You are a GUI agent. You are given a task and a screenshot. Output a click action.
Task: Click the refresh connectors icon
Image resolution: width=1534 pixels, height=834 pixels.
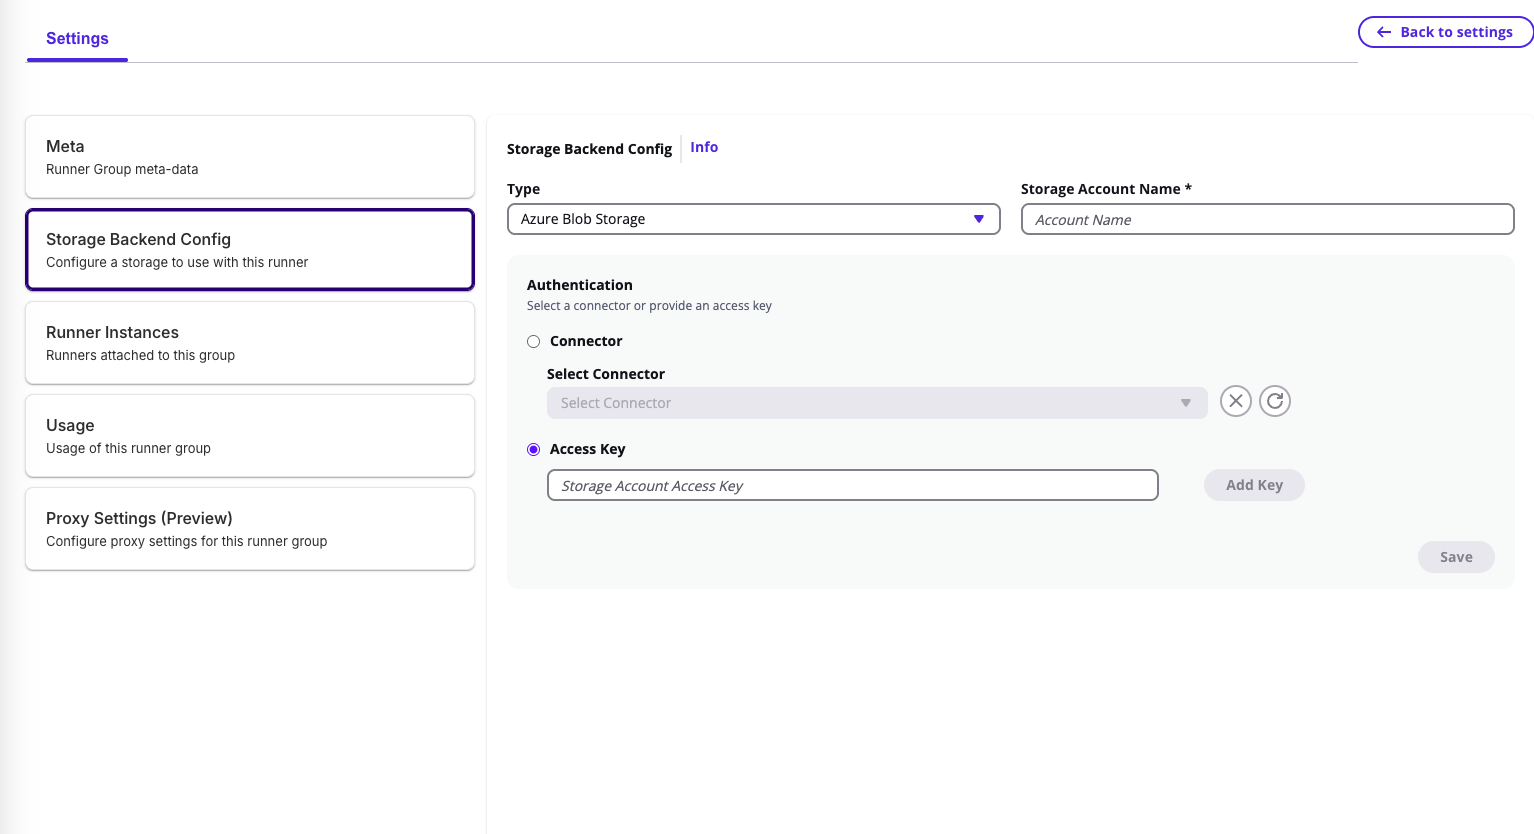click(1274, 401)
